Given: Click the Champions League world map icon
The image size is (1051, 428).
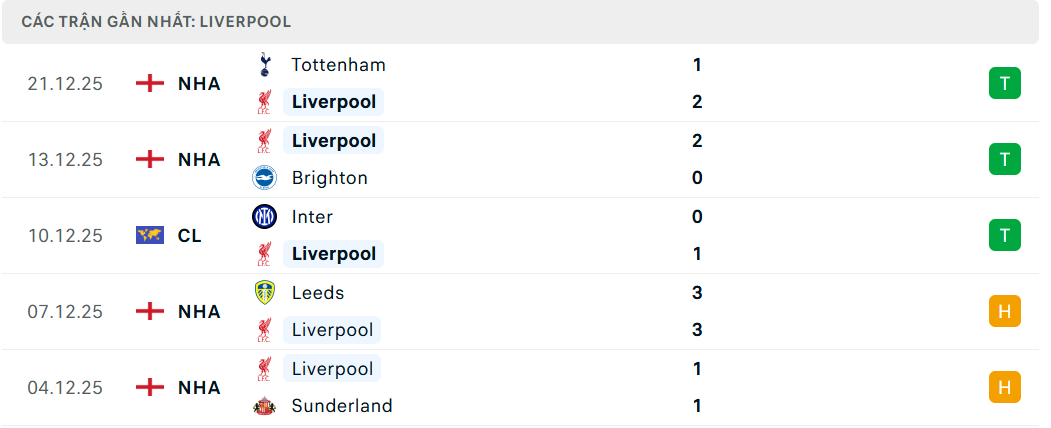Looking at the screenshot, I should click(x=149, y=236).
